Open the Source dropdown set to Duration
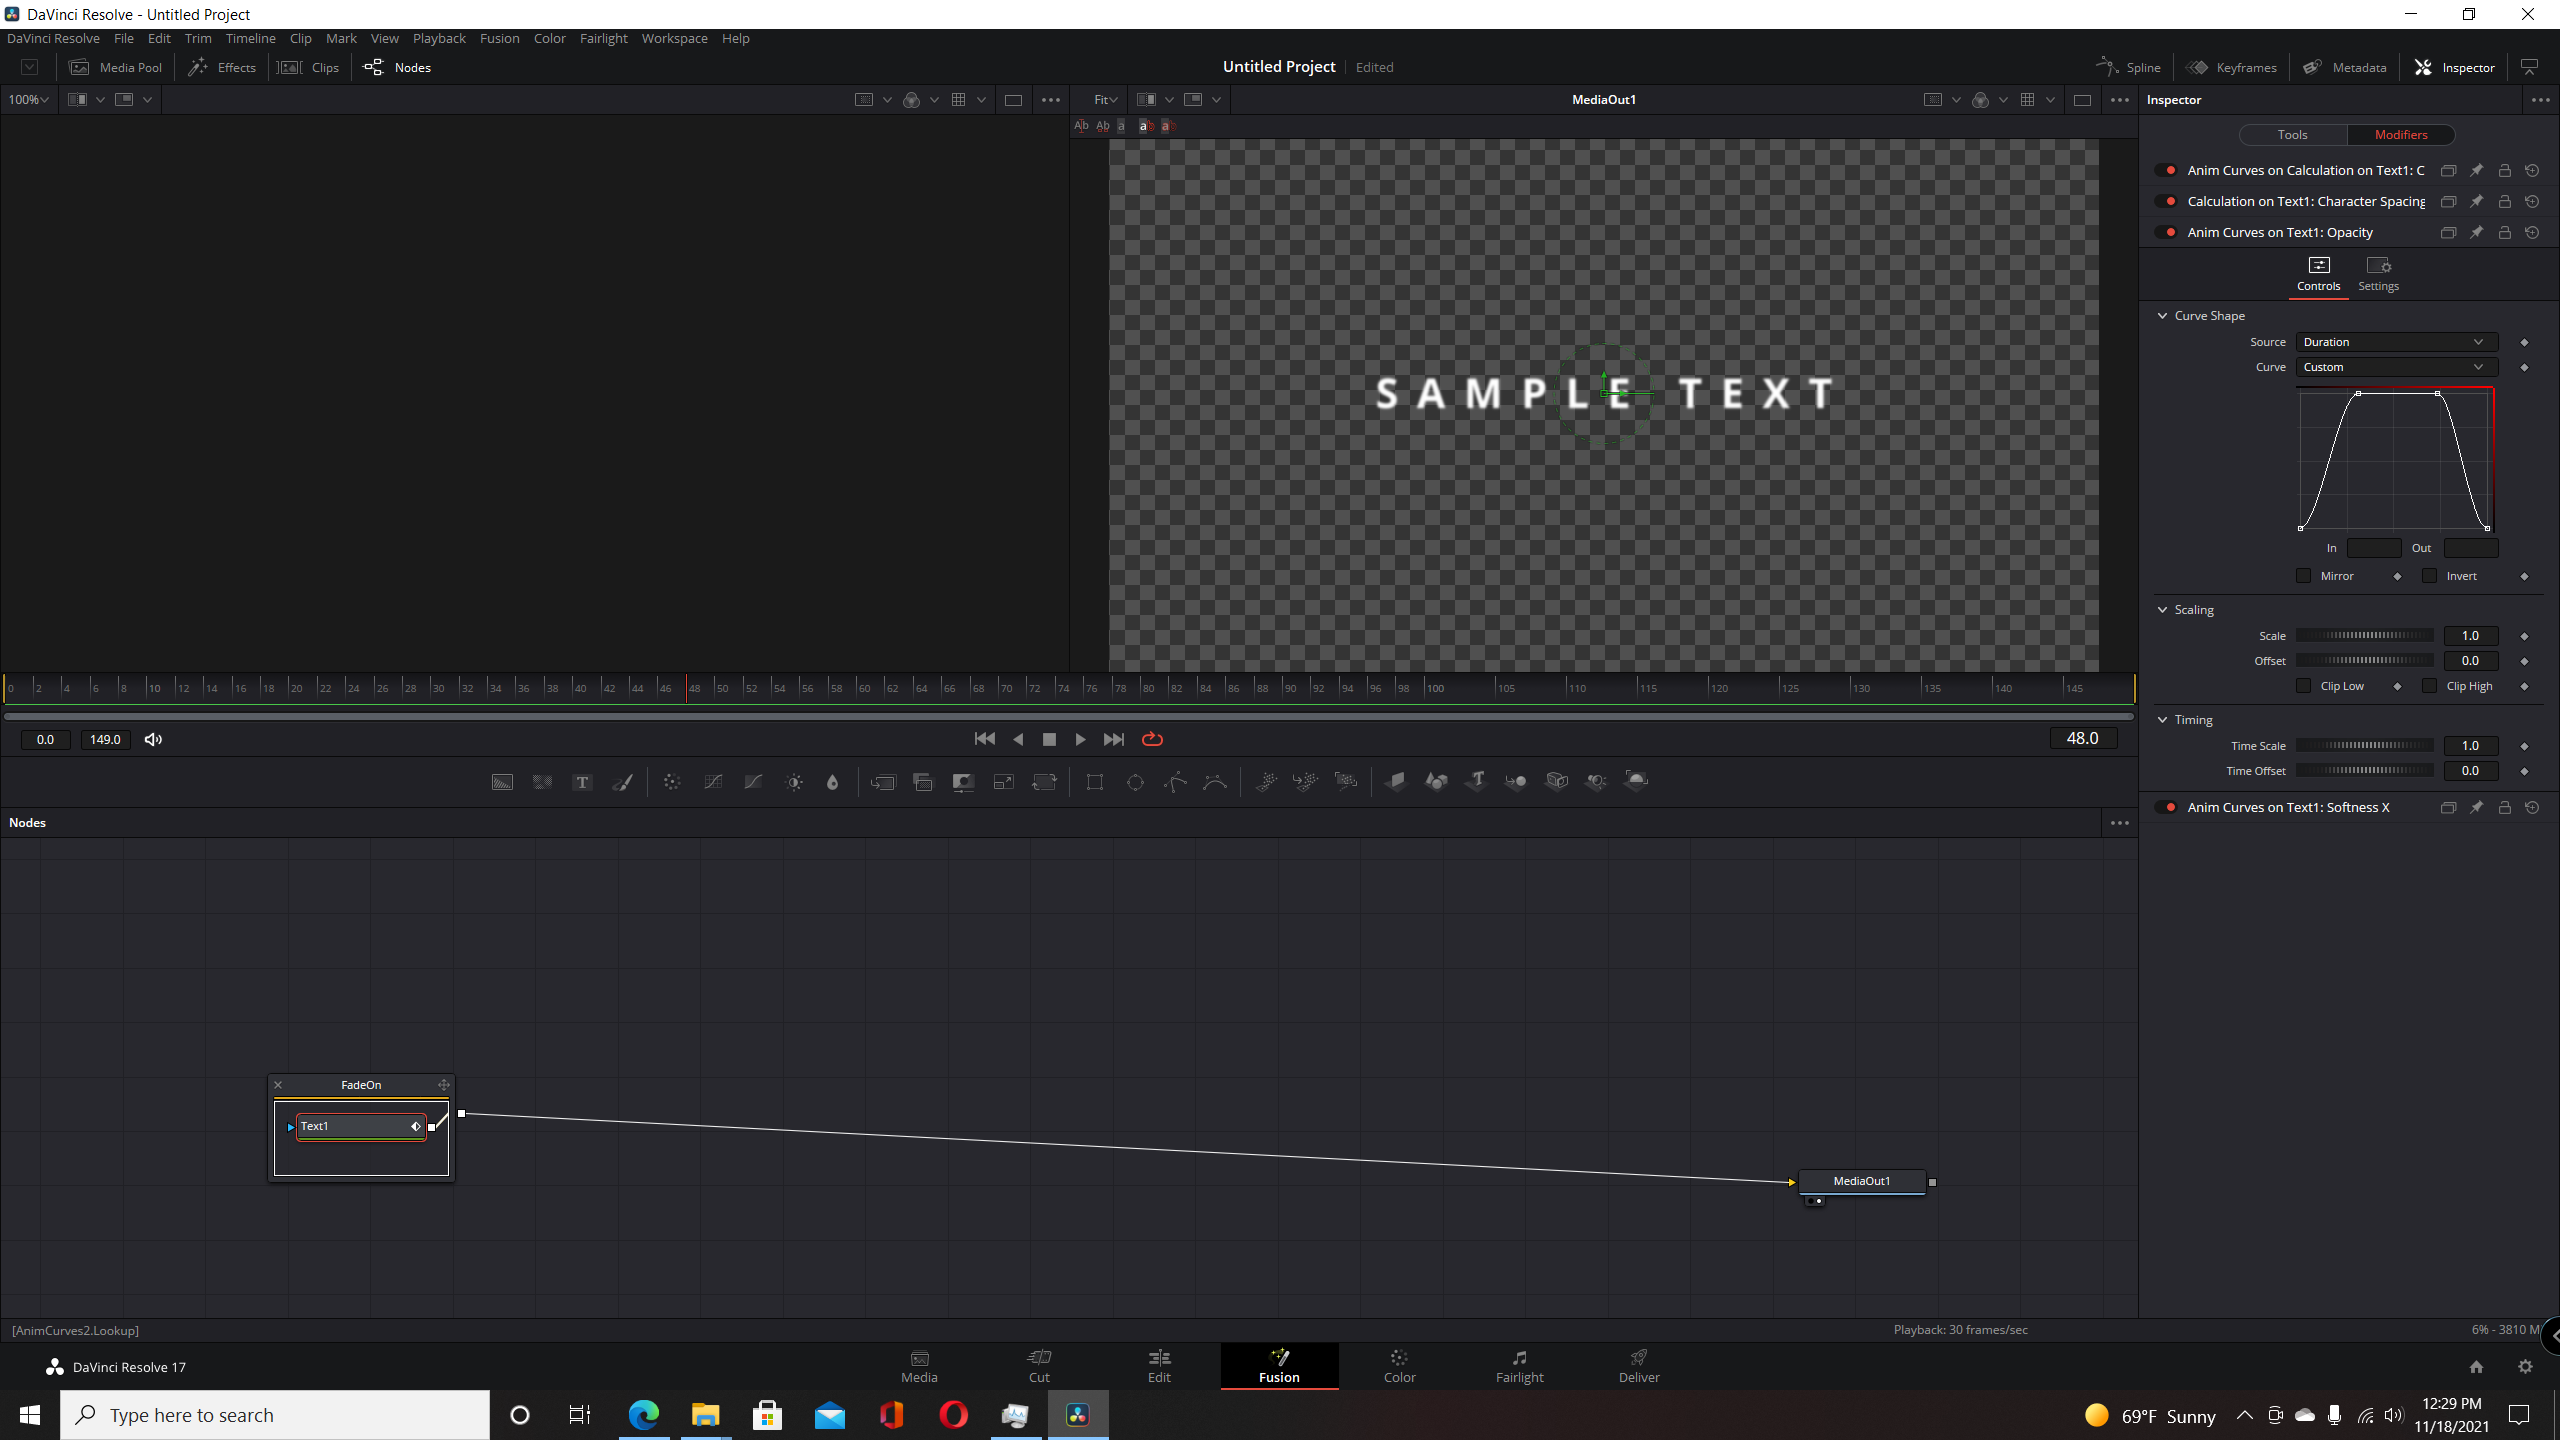The width and height of the screenshot is (2560, 1440). tap(2396, 342)
